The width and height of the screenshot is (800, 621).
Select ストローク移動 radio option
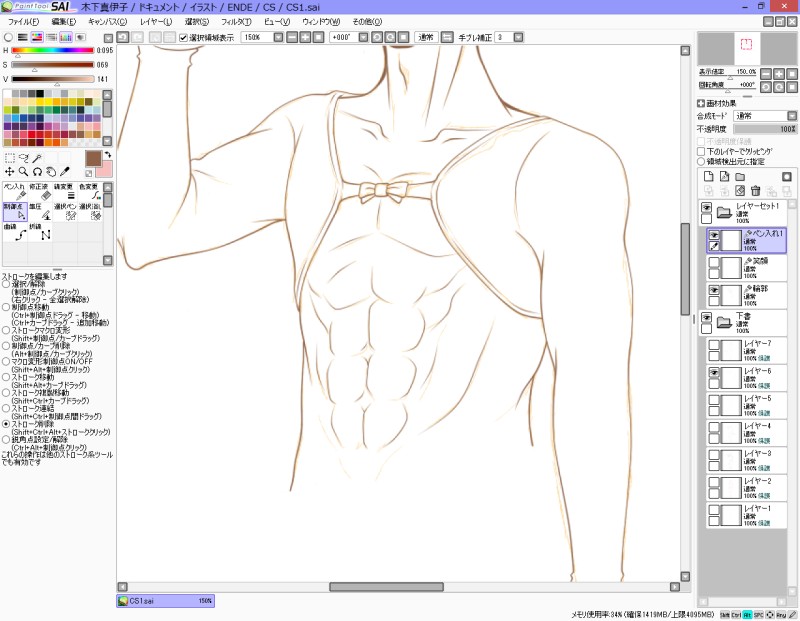coord(6,377)
